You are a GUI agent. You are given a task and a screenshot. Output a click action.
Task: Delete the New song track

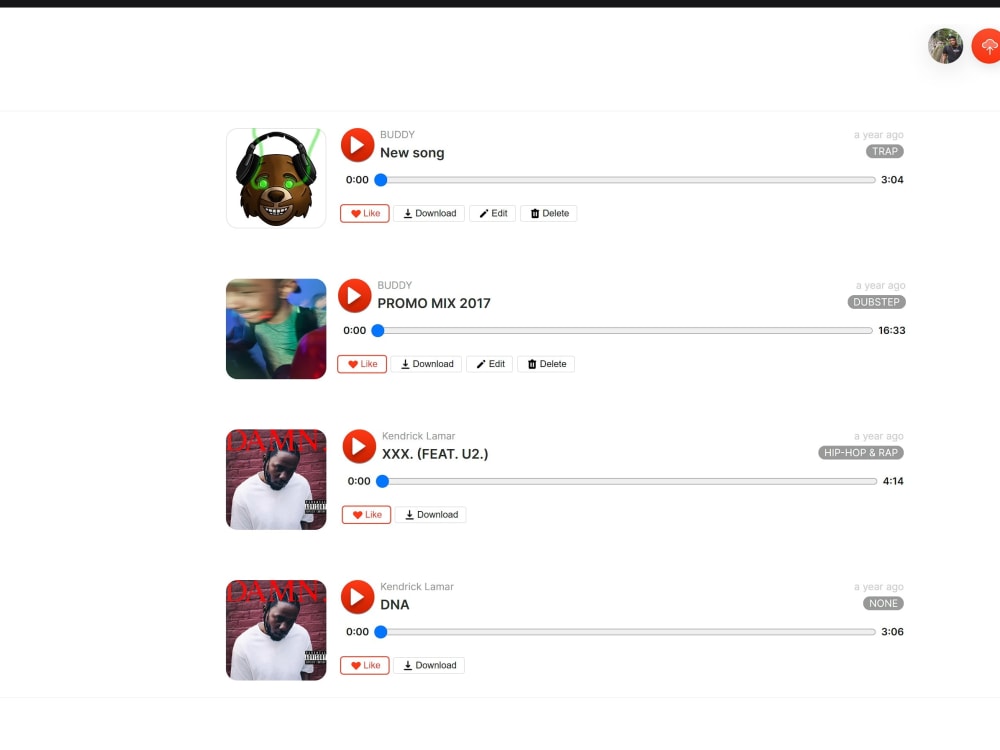coord(549,213)
